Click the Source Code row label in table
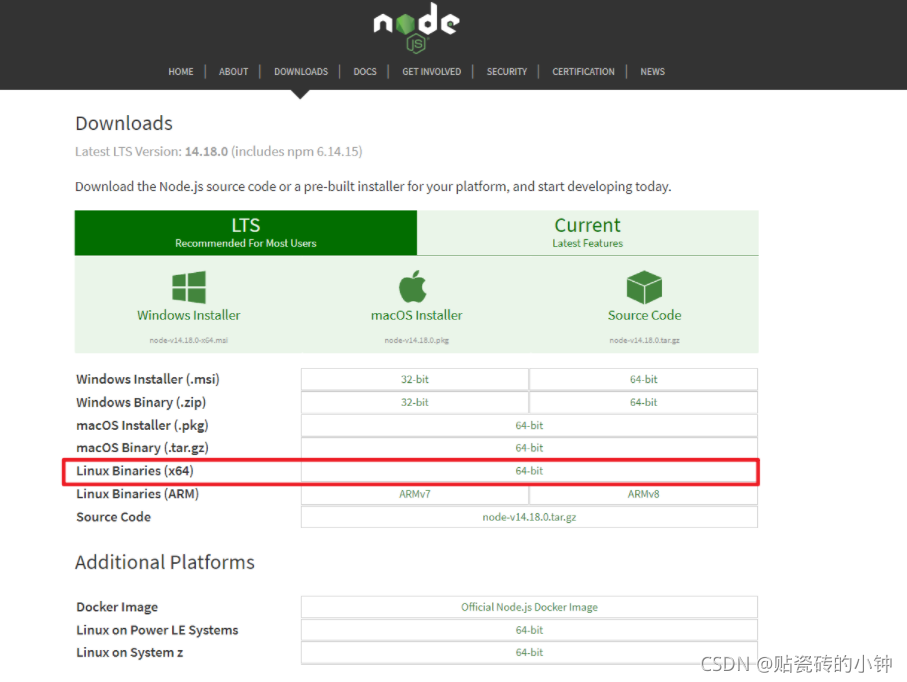Viewport: 907px width, 682px height. pos(113,517)
